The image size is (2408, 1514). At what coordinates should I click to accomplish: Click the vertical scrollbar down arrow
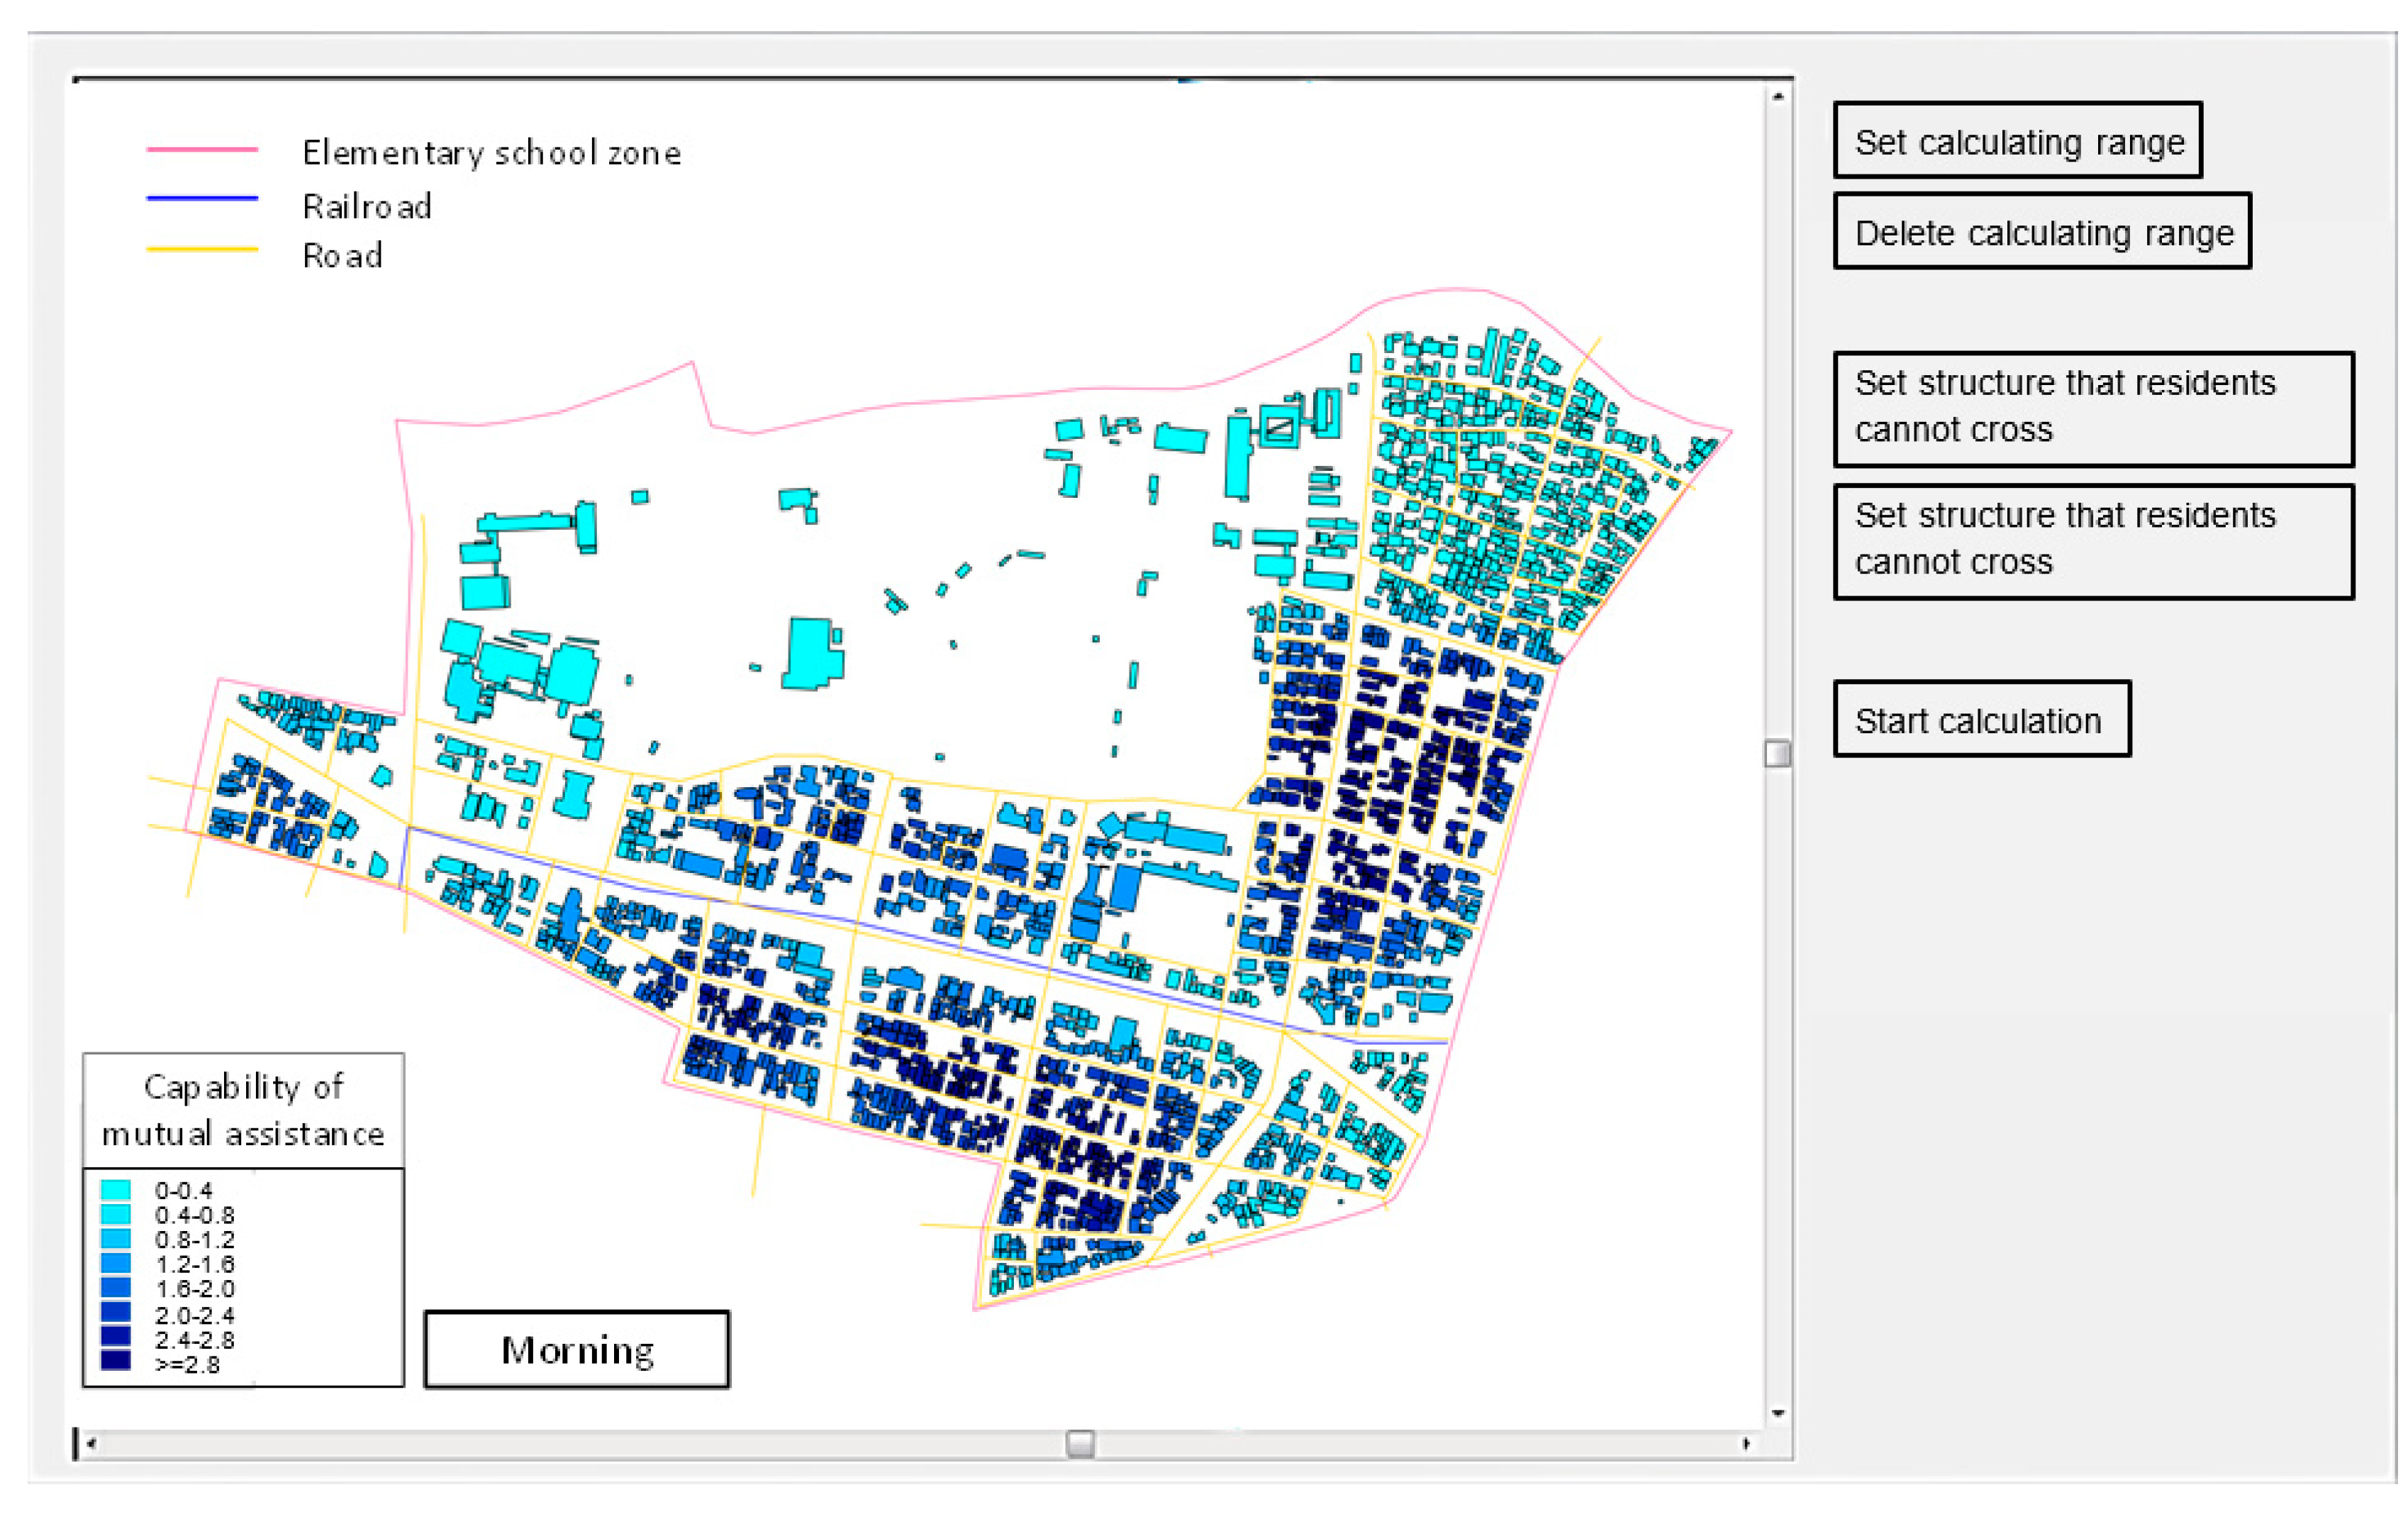pos(1777,1413)
